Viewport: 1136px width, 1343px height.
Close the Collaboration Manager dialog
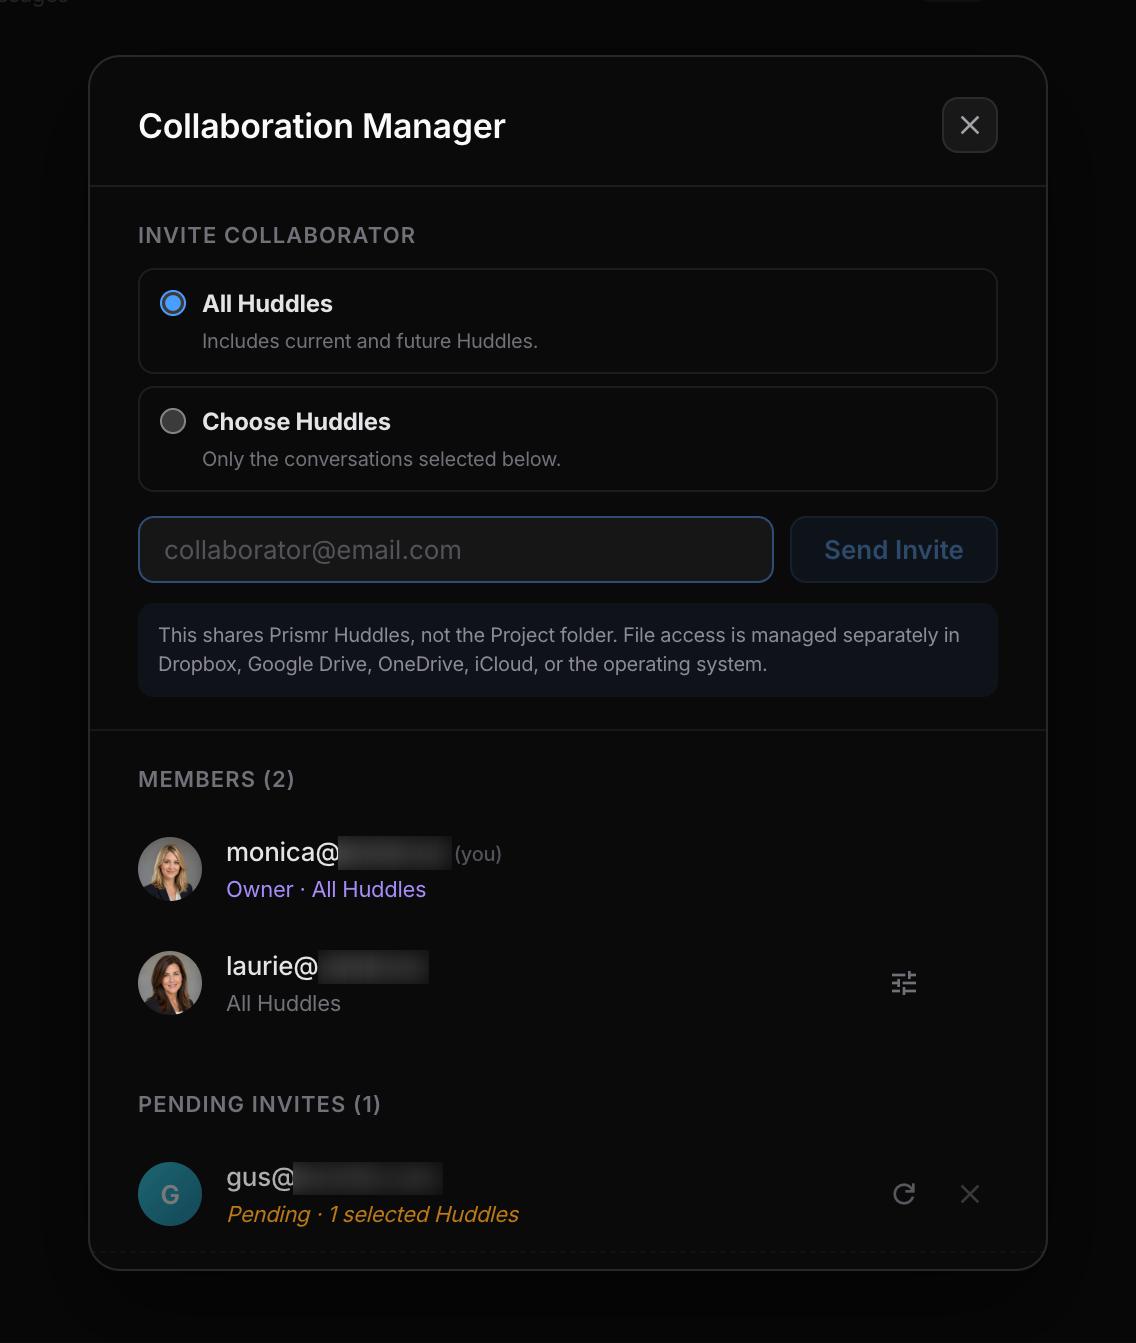(x=969, y=125)
